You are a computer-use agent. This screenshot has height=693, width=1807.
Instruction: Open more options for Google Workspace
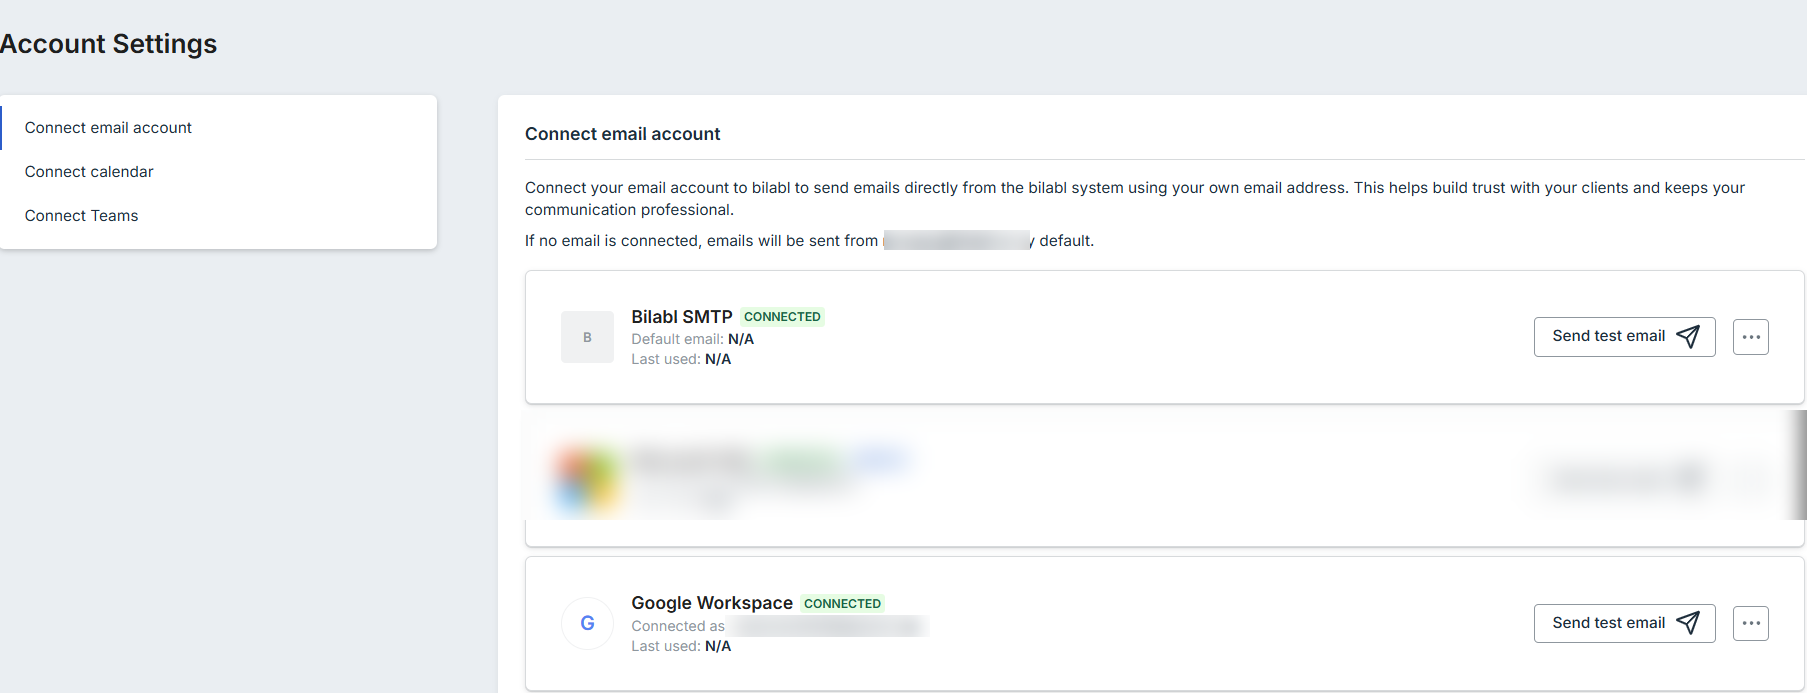pos(1751,624)
